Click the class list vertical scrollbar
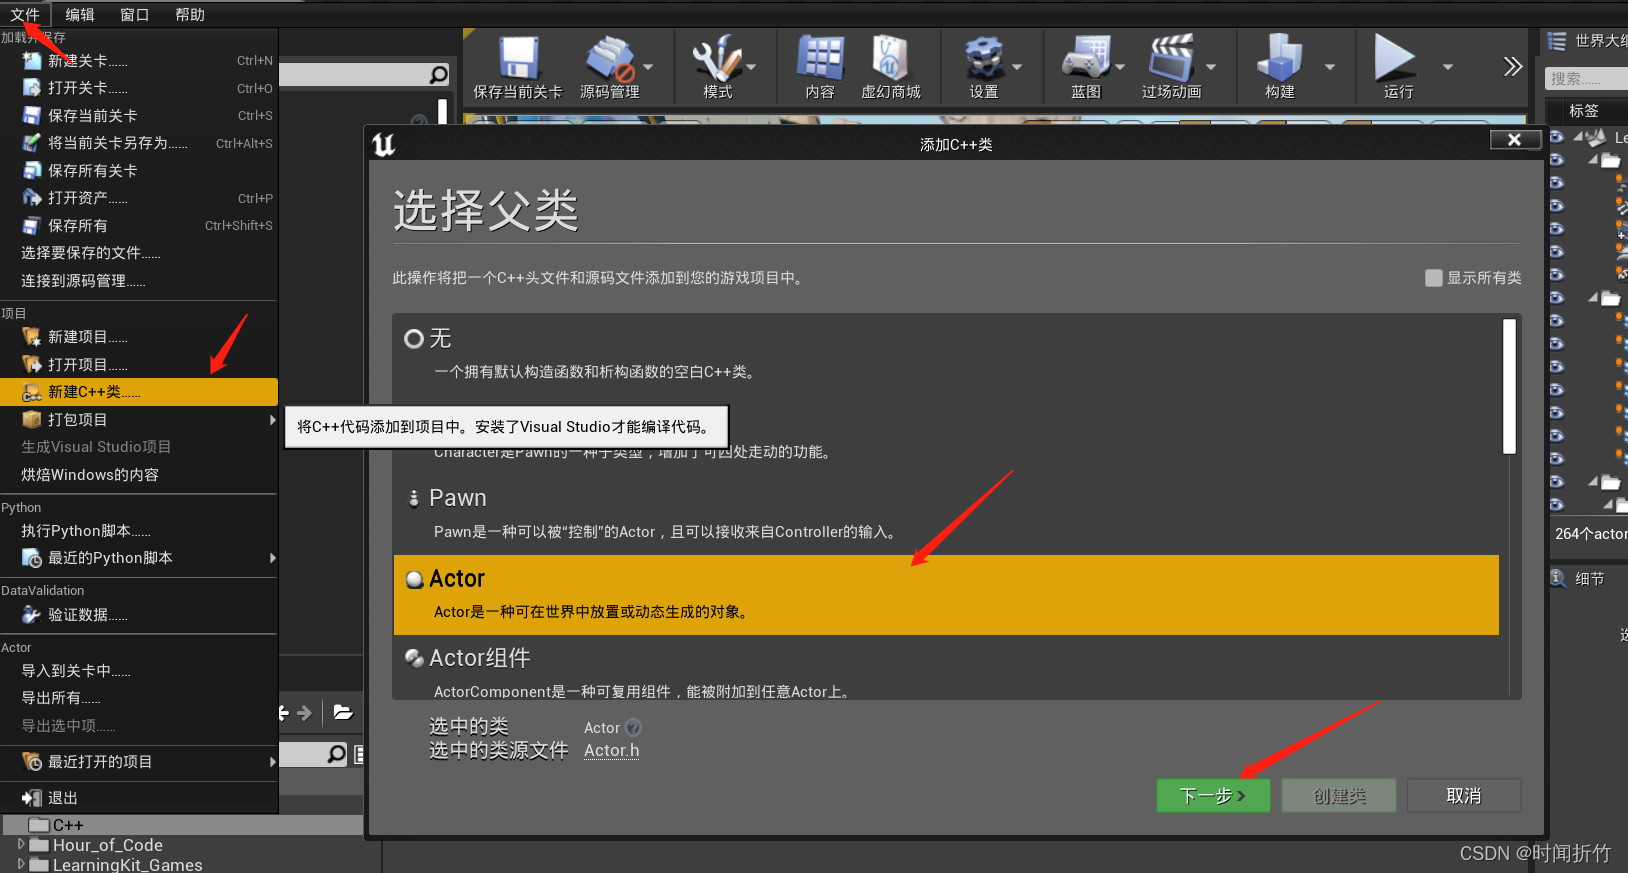 [1510, 387]
